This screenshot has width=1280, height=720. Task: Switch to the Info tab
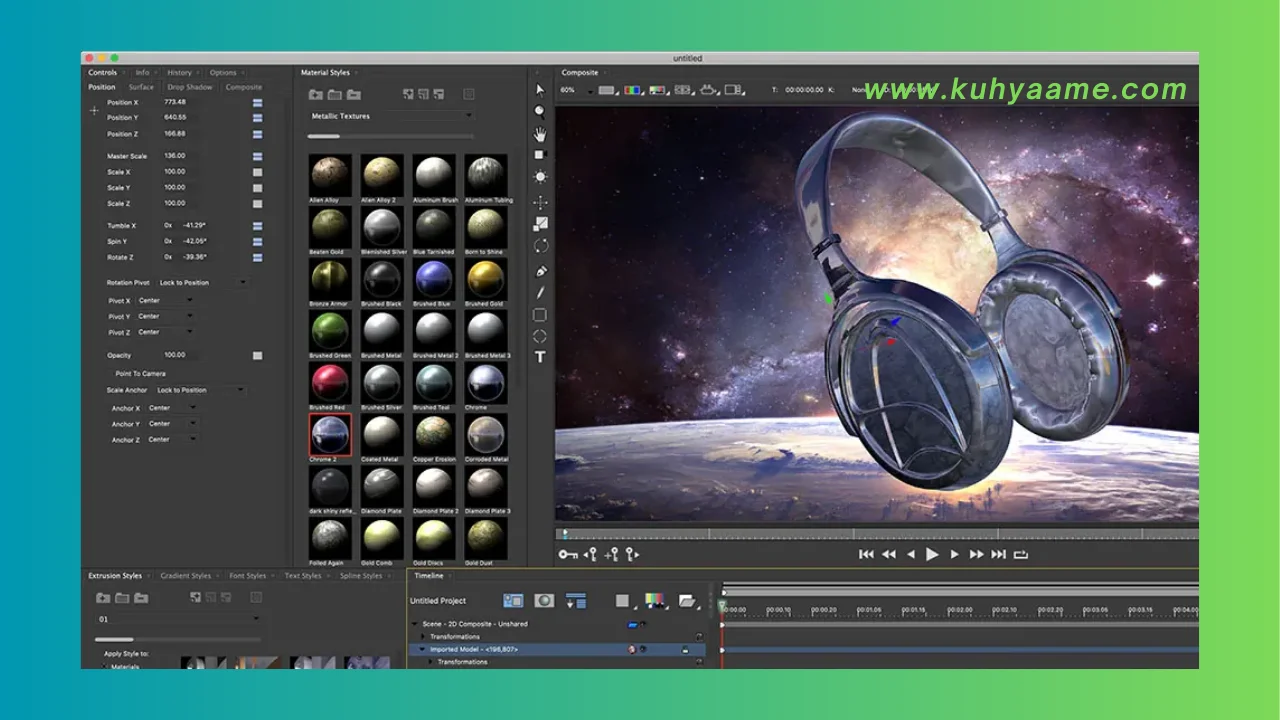pos(143,72)
